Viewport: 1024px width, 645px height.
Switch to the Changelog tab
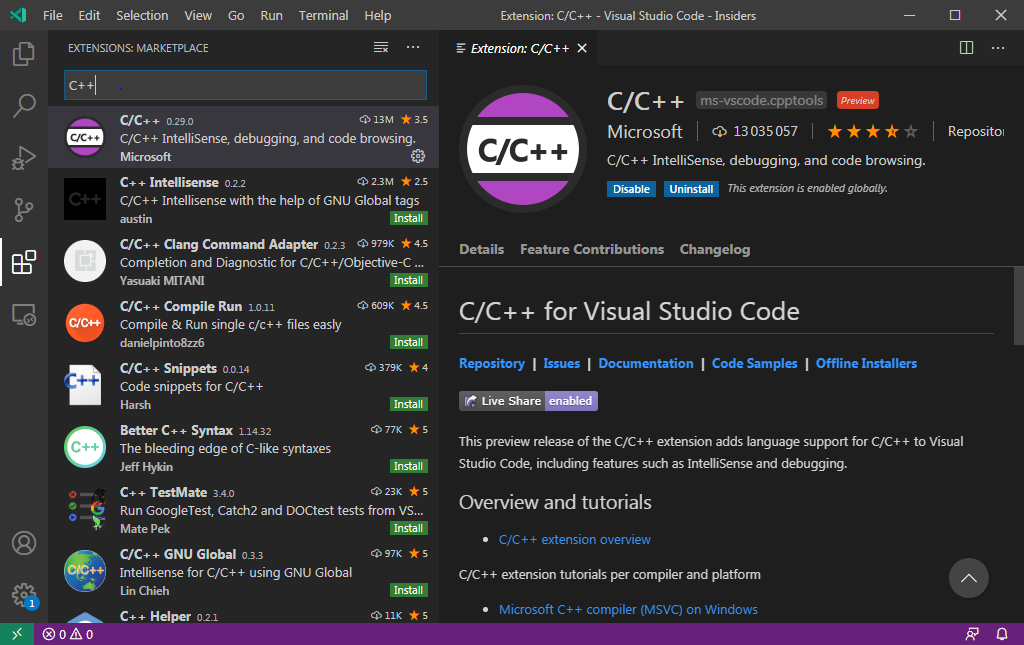point(714,249)
